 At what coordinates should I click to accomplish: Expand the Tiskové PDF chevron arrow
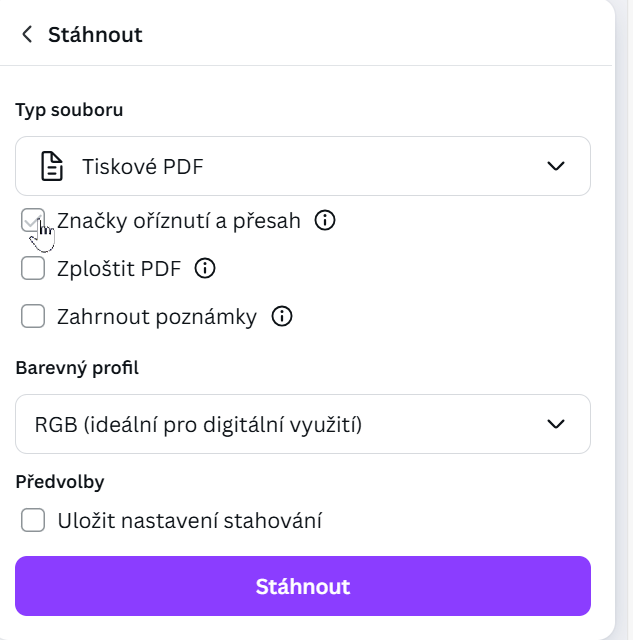click(x=556, y=166)
